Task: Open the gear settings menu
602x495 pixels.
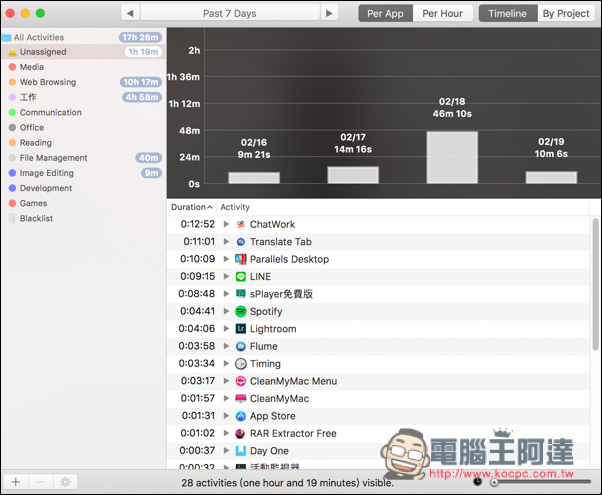Action: coord(65,482)
